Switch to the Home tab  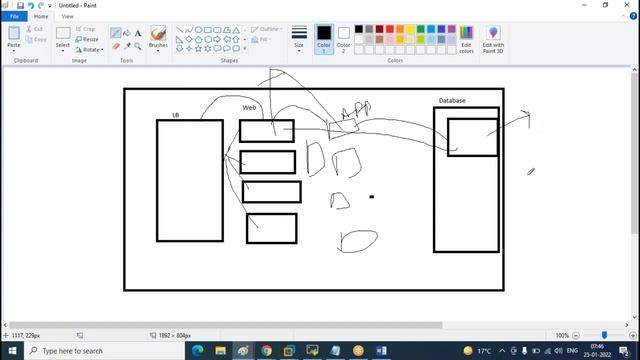[41, 16]
